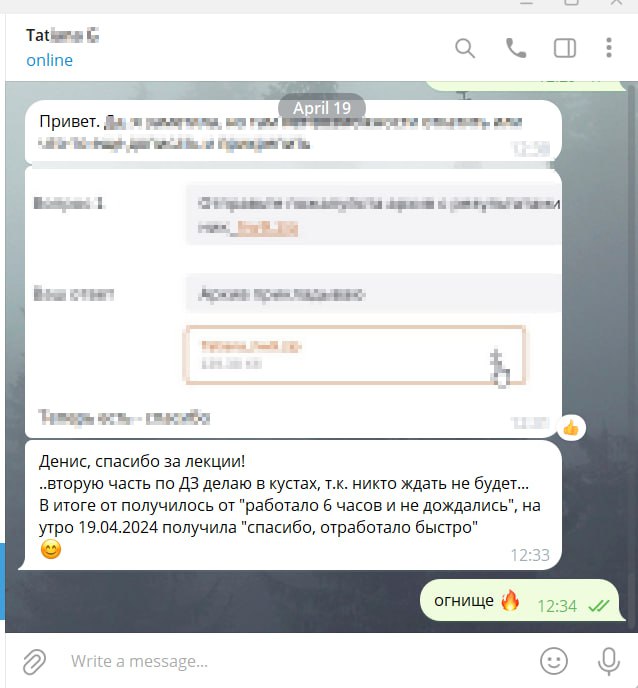This screenshot has width=638, height=688.
Task: Start a voice call with the phone icon
Action: pos(516,48)
